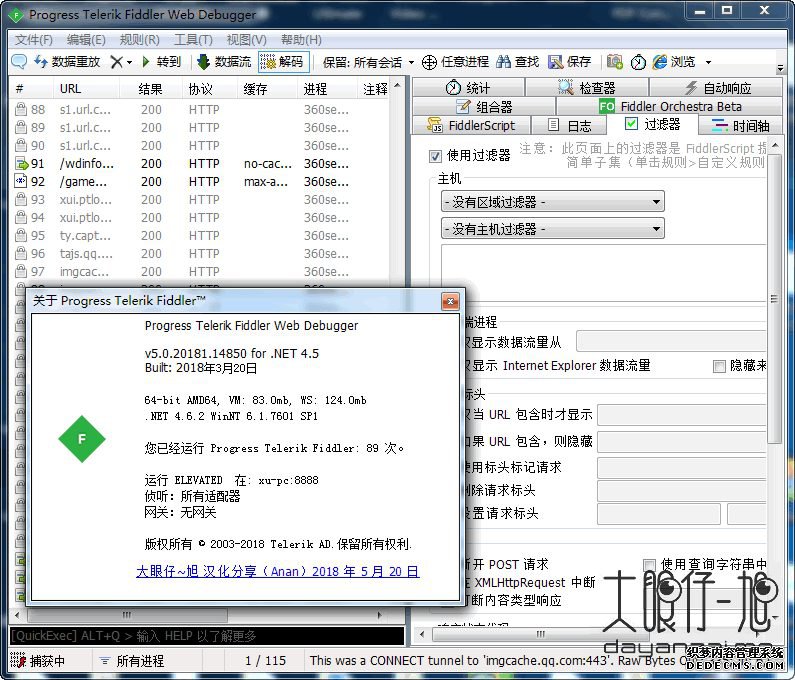Click the comment bubble toolbar icon
The width and height of the screenshot is (795, 680).
click(x=19, y=61)
